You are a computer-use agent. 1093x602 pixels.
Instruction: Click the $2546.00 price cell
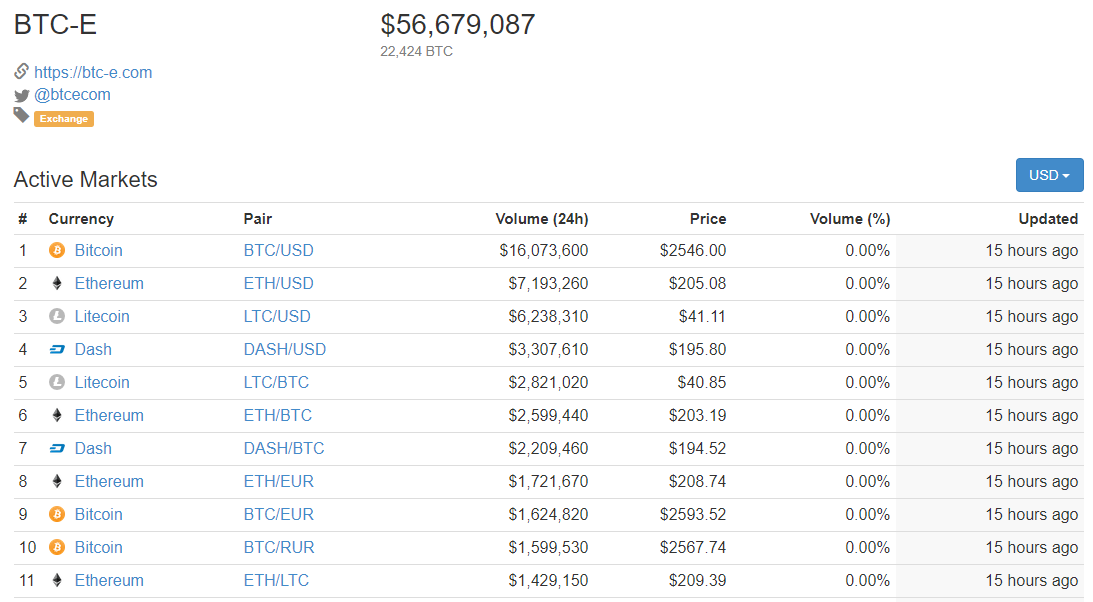point(693,250)
